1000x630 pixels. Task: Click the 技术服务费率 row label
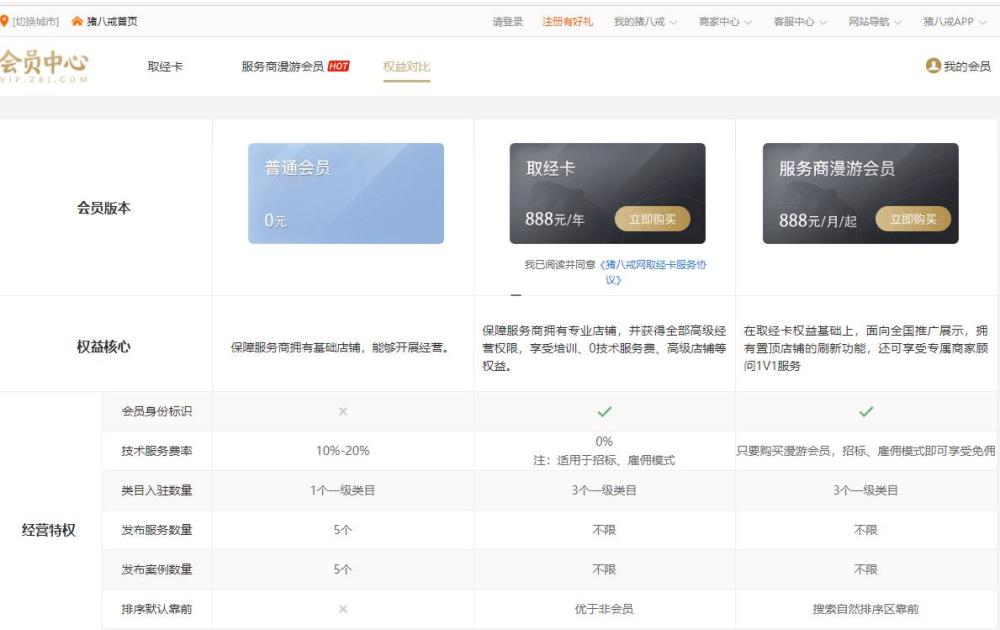coord(157,451)
